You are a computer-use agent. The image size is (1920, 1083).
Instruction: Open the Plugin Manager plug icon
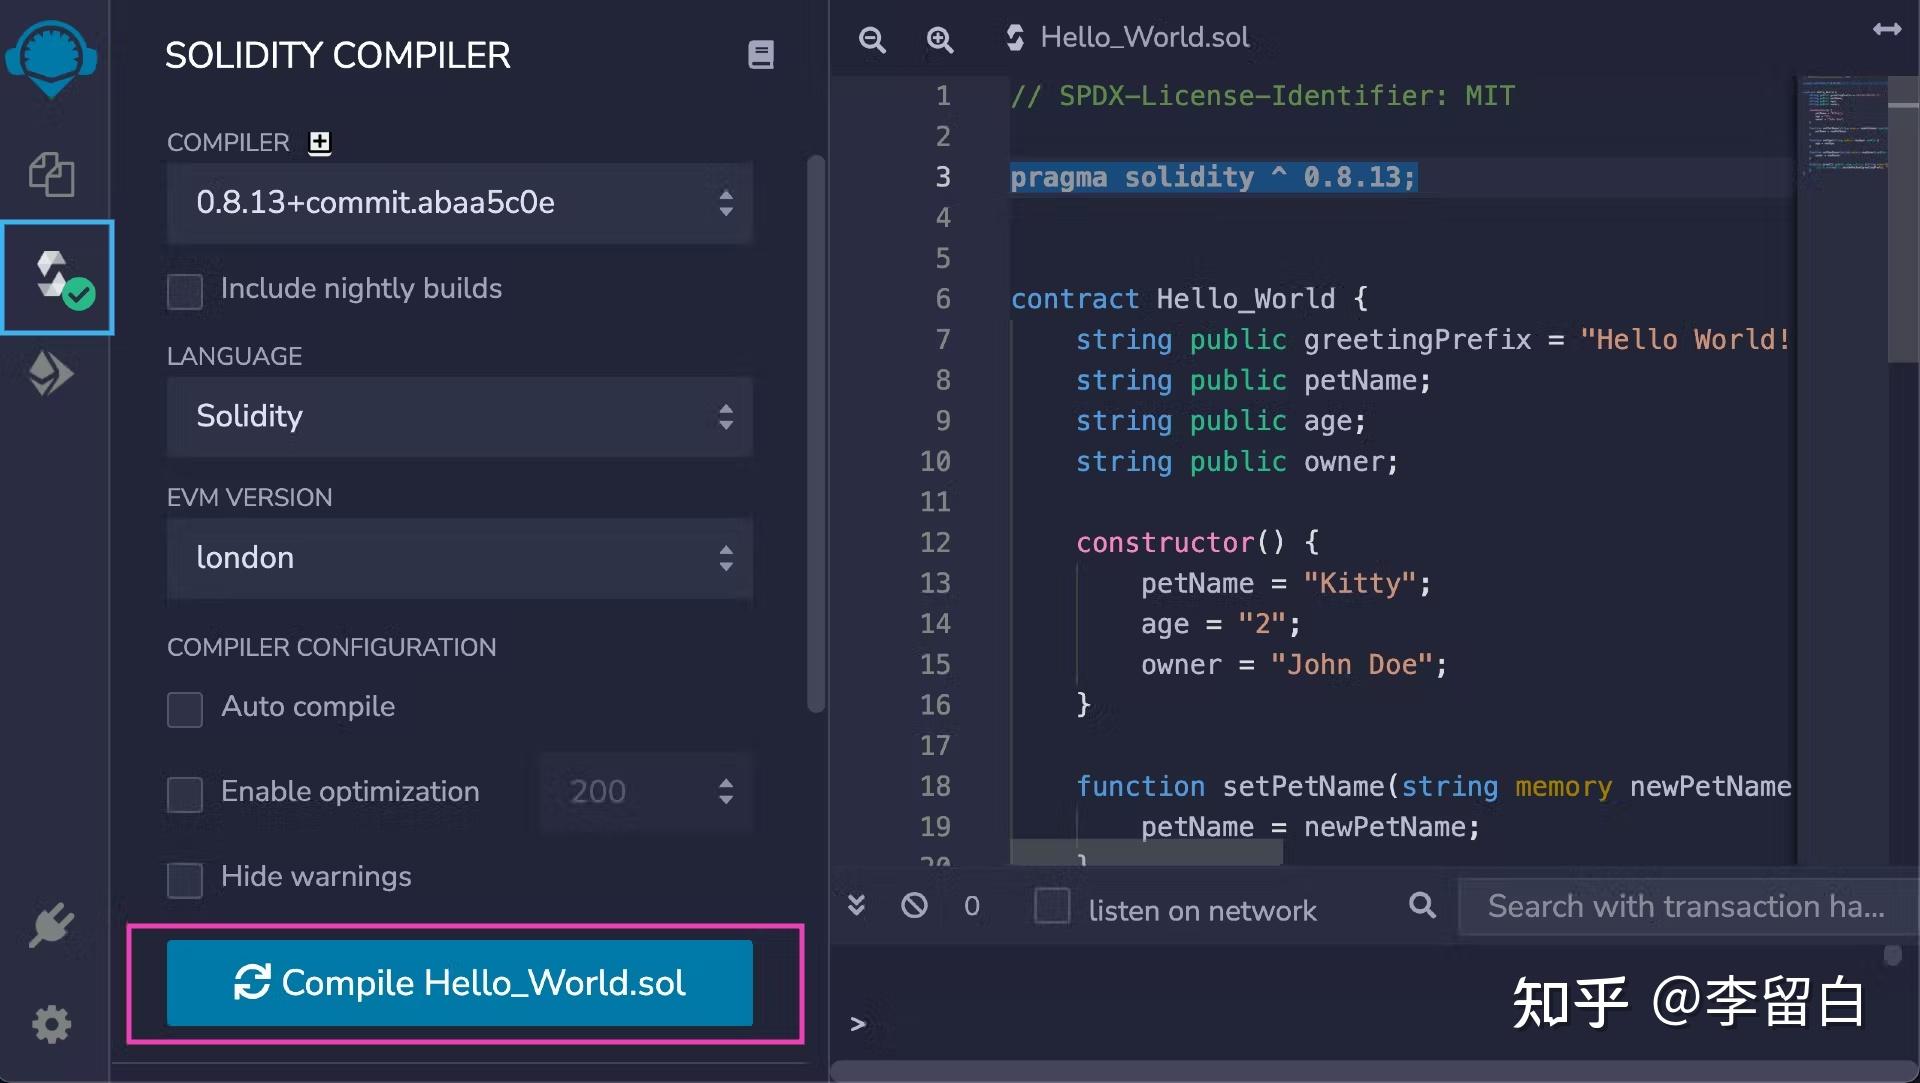(51, 924)
